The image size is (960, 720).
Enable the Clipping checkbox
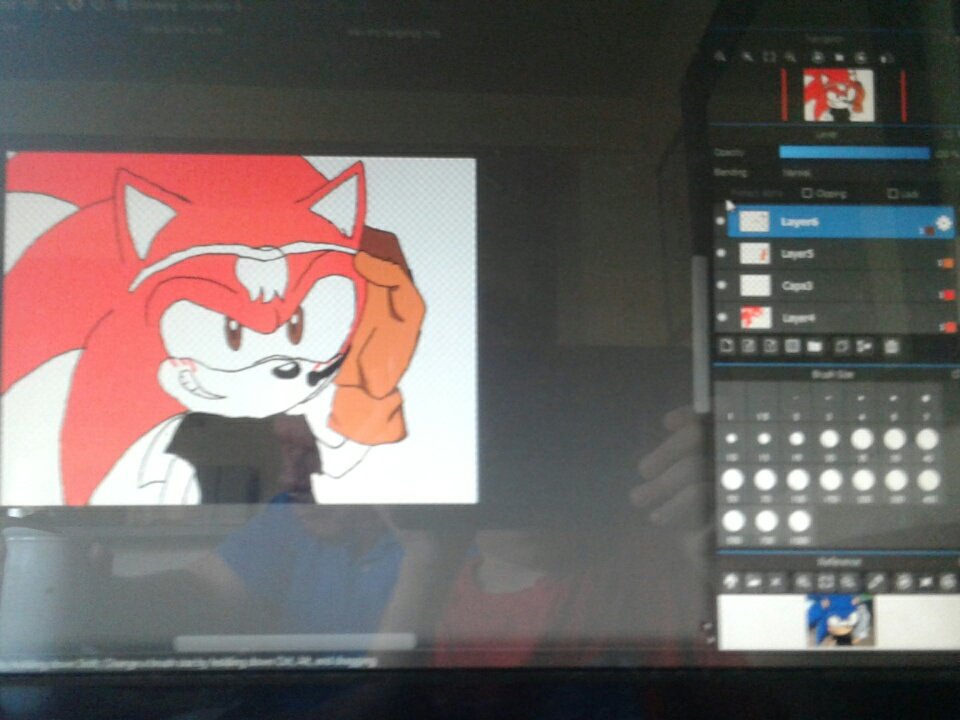pos(807,193)
